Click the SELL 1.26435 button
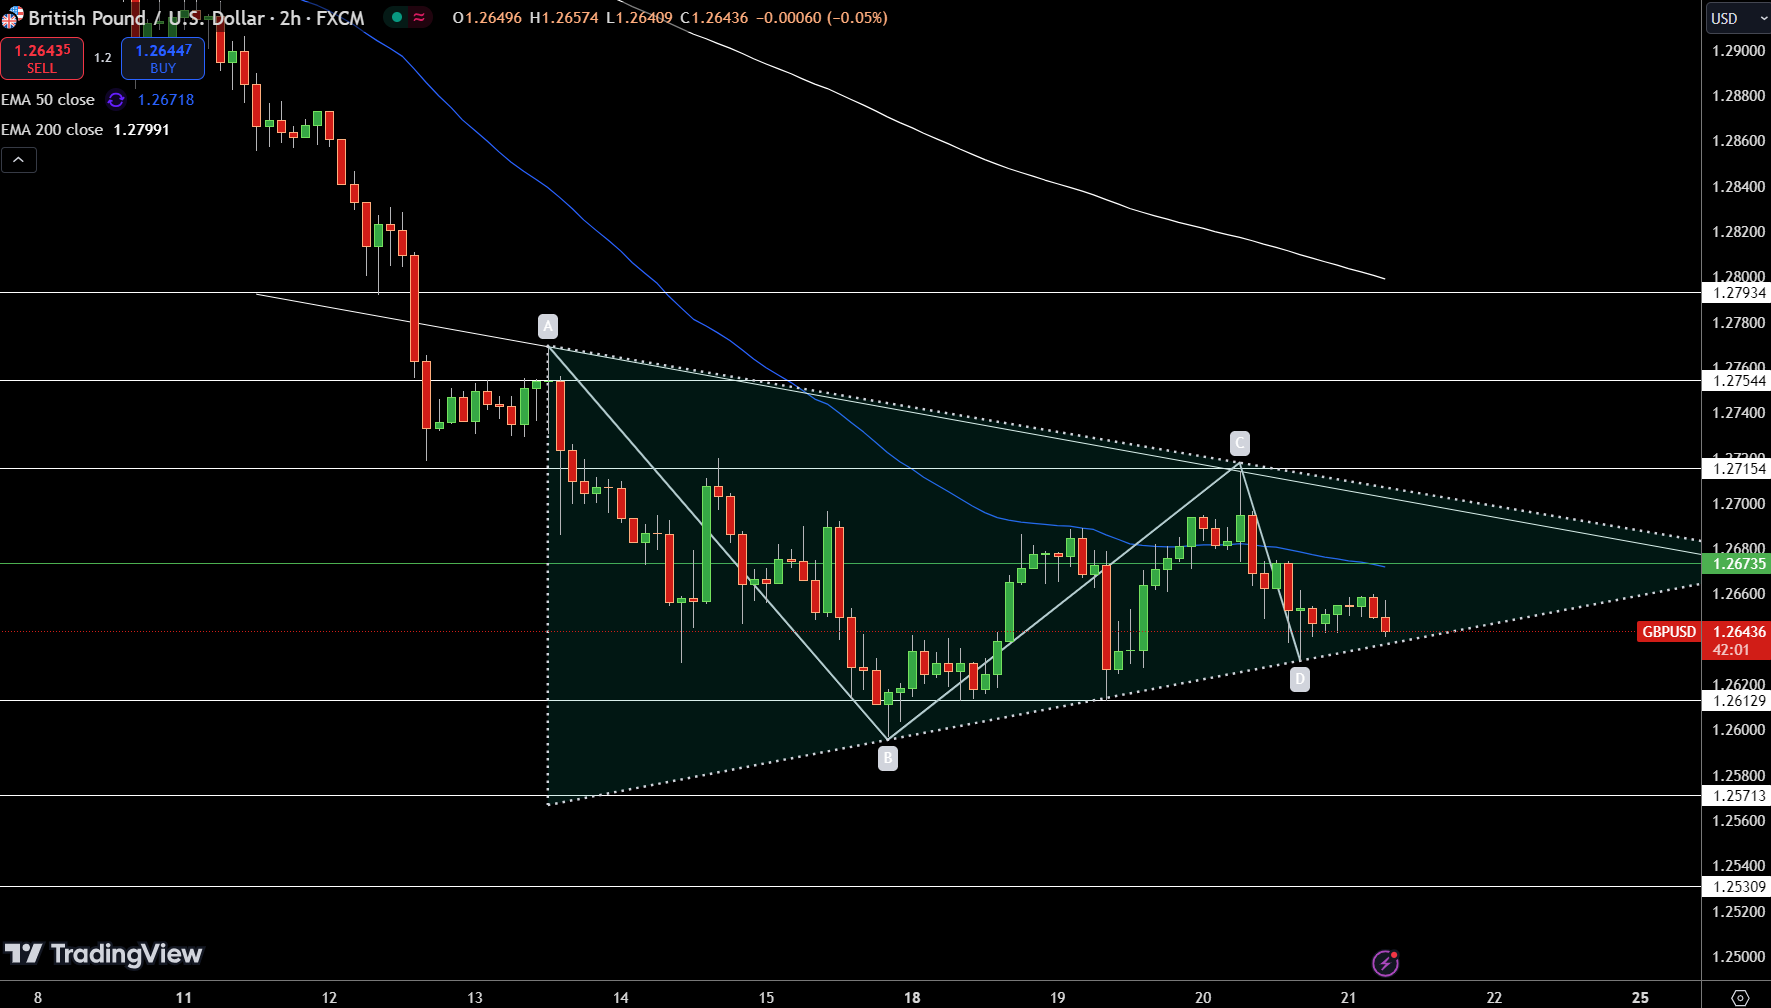This screenshot has height=1008, width=1771. (42, 58)
